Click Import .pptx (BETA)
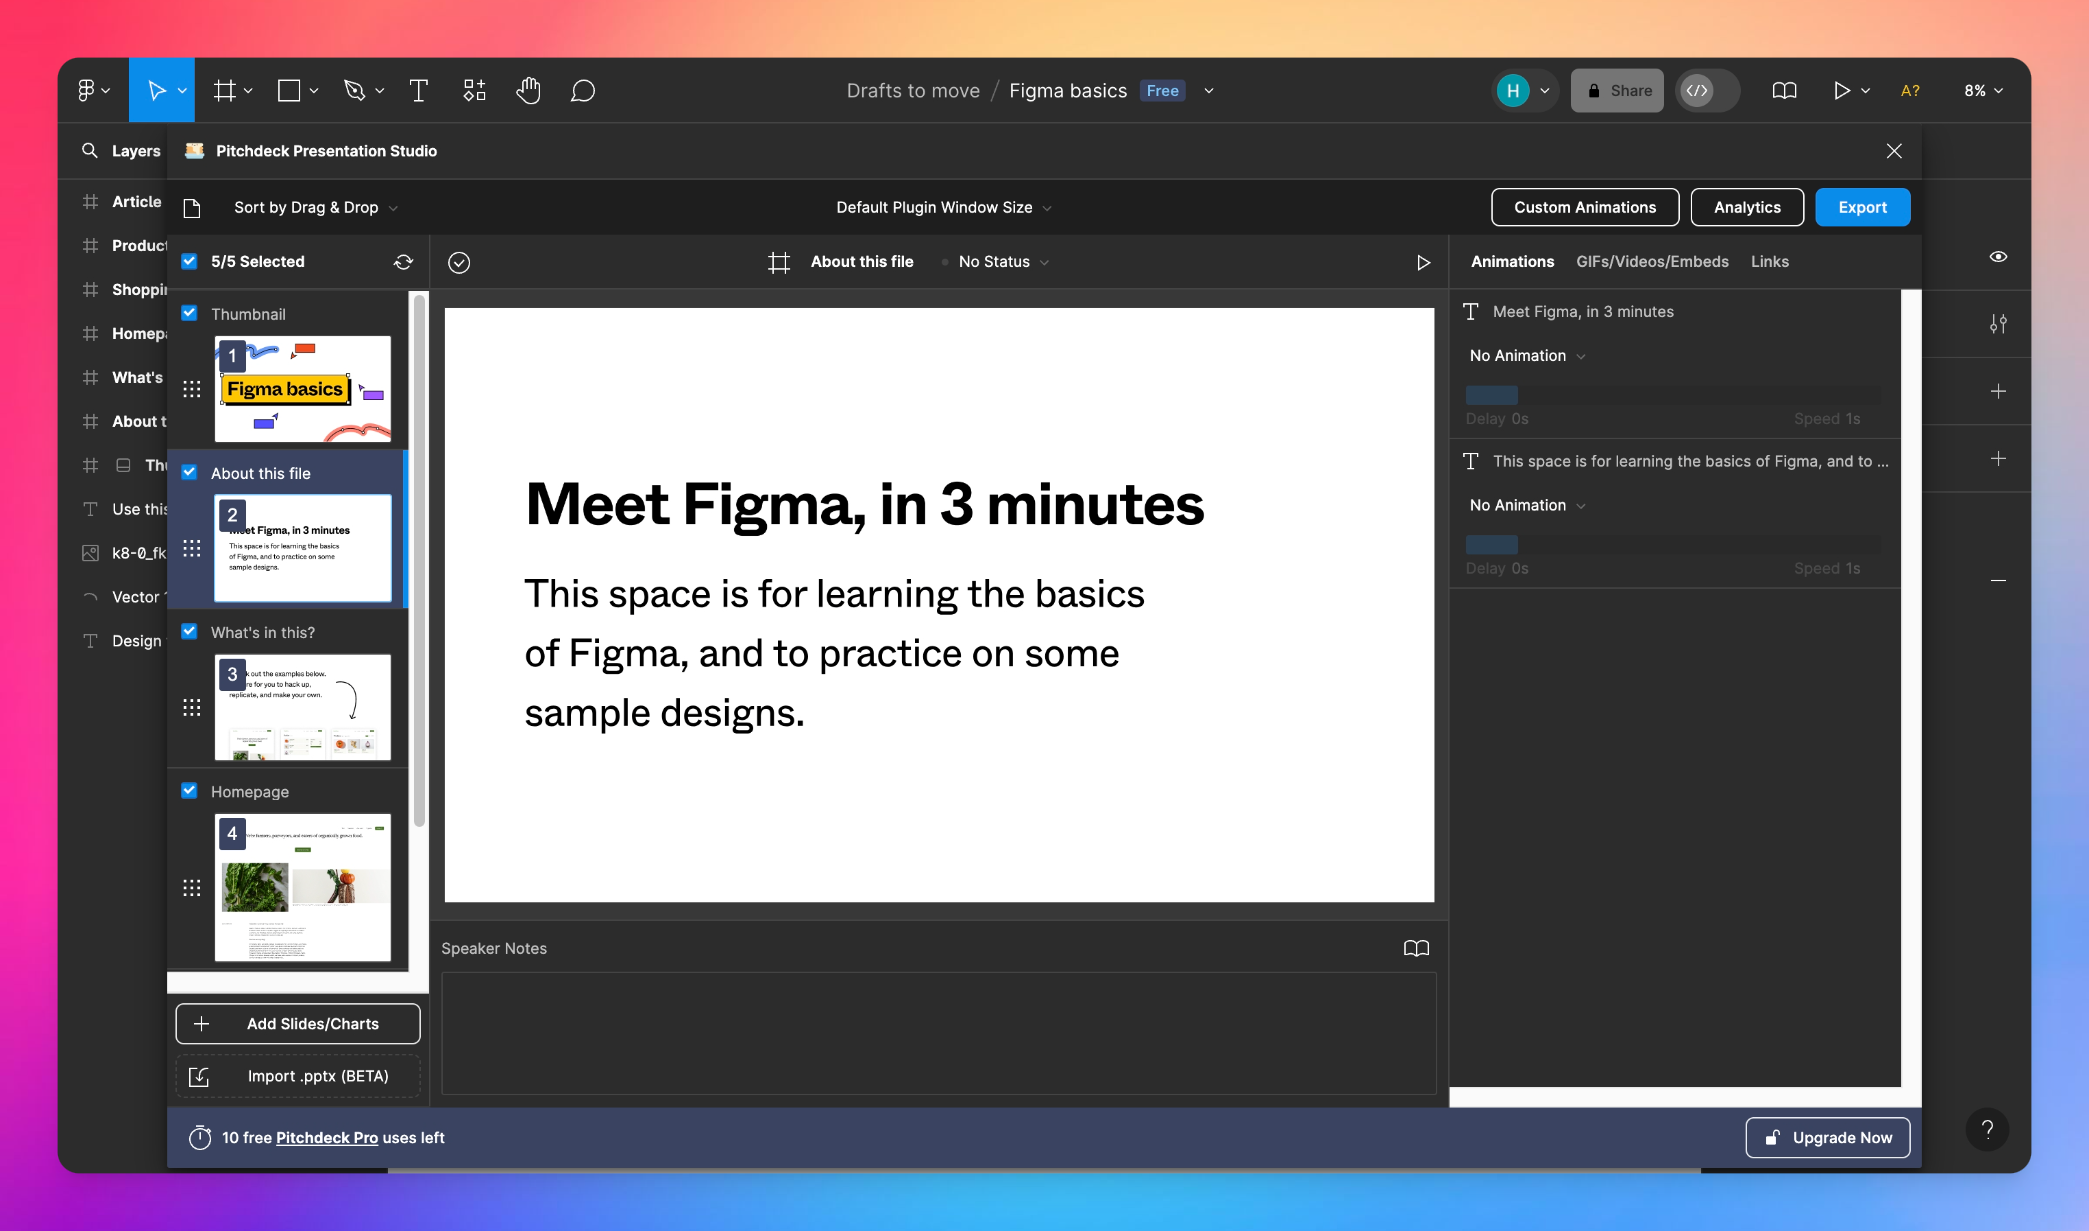Screen dimensions: 2089x1231 pyautogui.click(x=298, y=1077)
